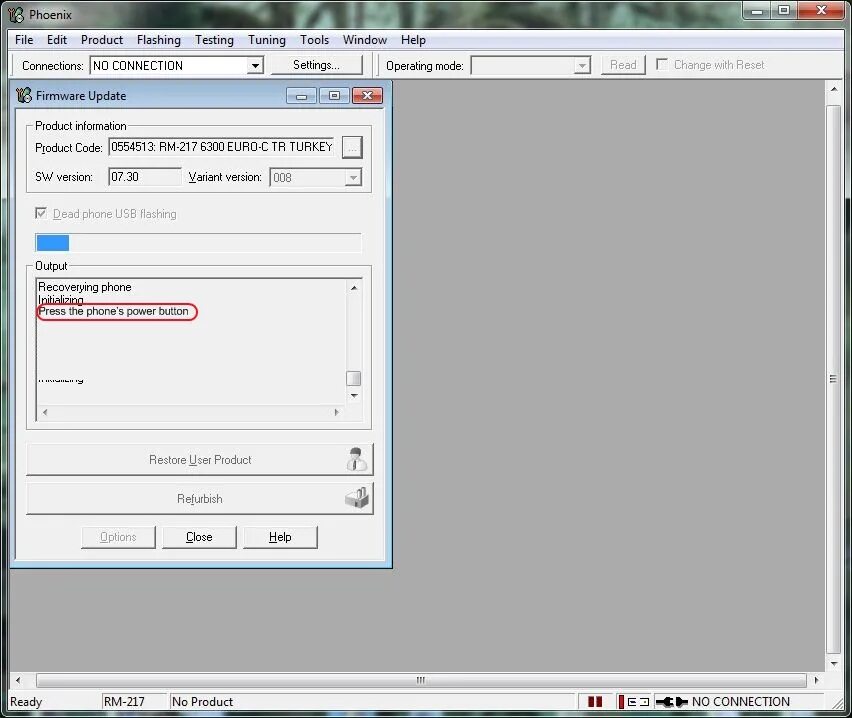Click the connection plug status icon
Image resolution: width=852 pixels, height=718 pixels.
click(672, 702)
